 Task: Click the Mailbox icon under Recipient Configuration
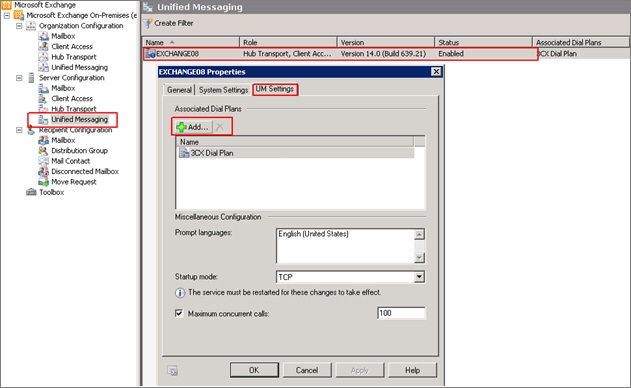43,140
